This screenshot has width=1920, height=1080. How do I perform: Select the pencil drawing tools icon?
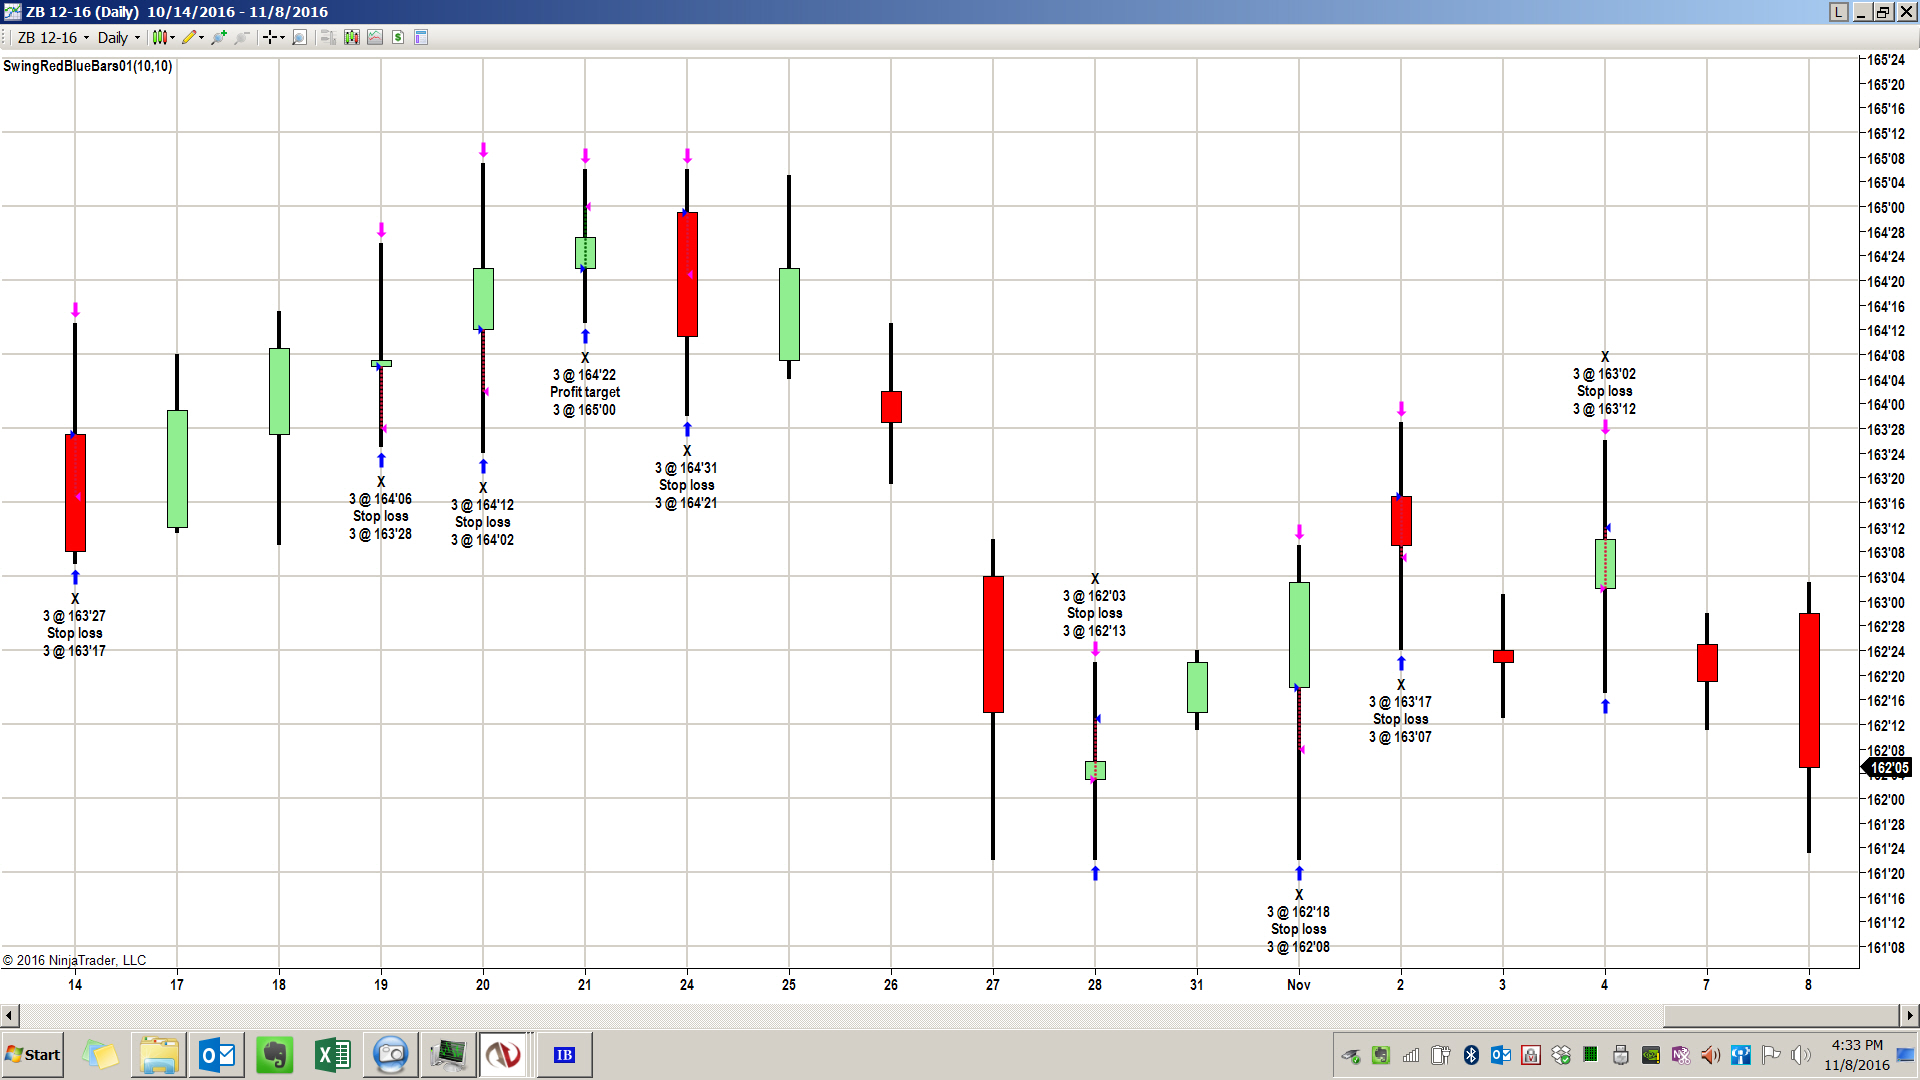click(188, 37)
